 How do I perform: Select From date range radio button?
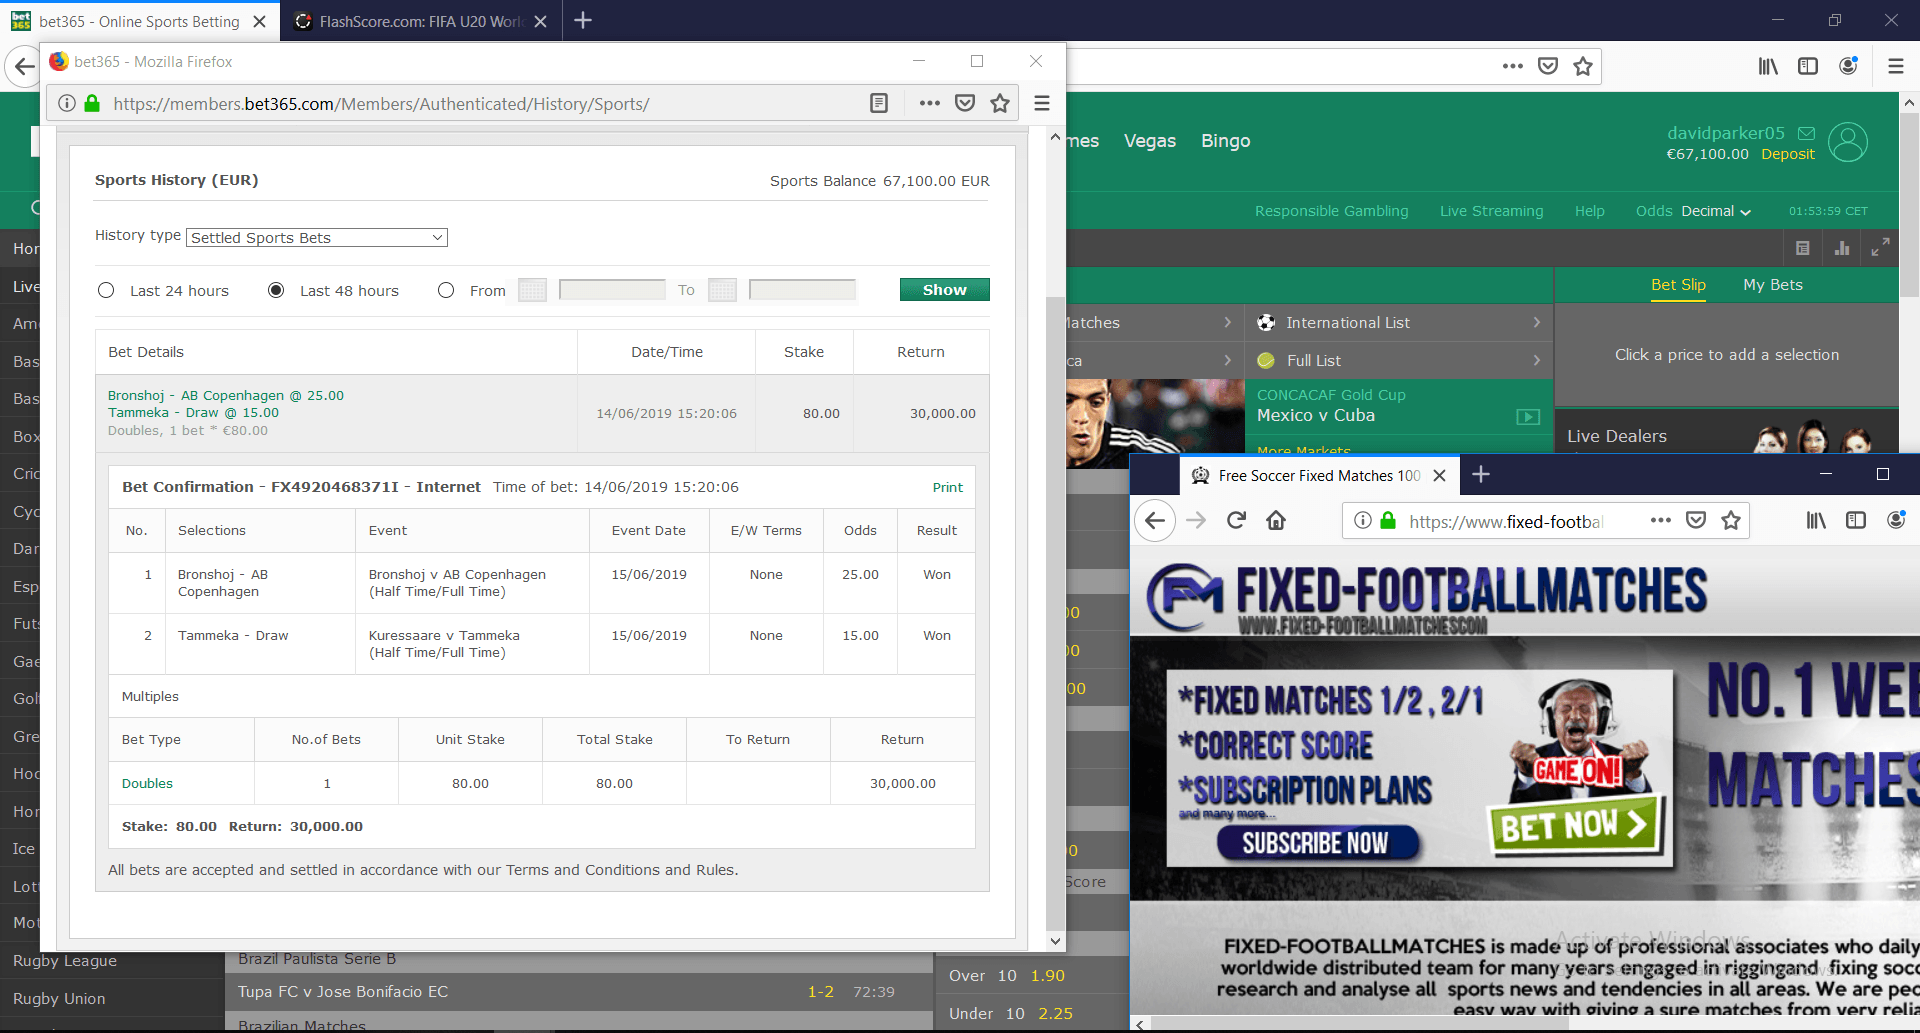(446, 290)
